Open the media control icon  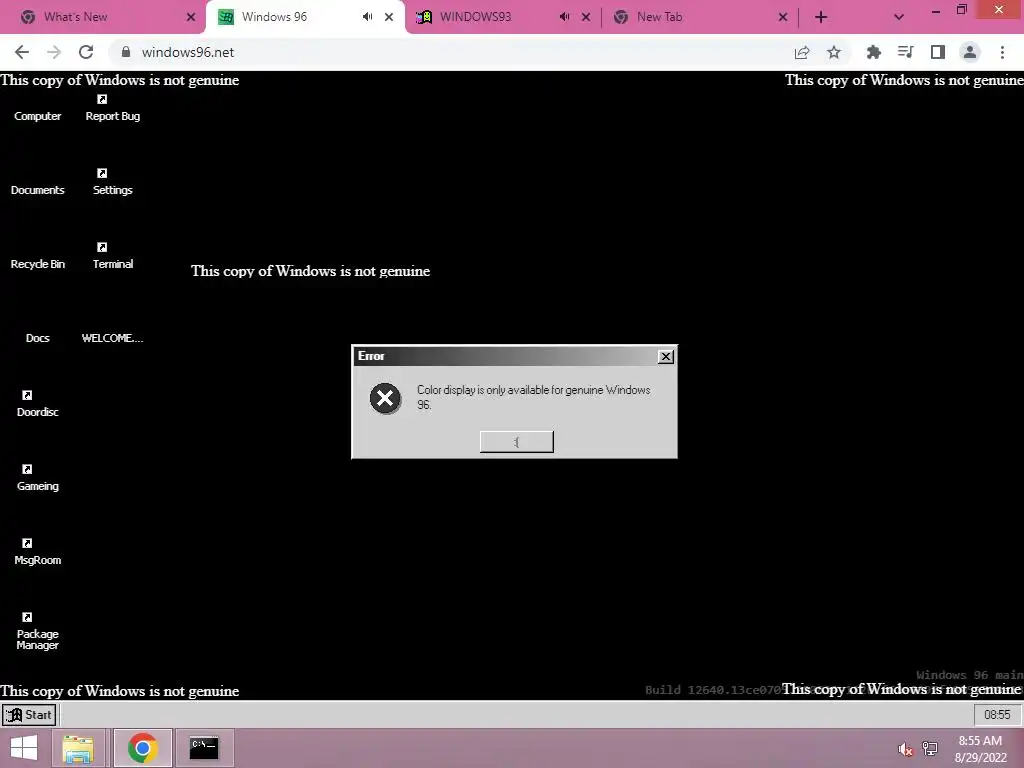[905, 52]
